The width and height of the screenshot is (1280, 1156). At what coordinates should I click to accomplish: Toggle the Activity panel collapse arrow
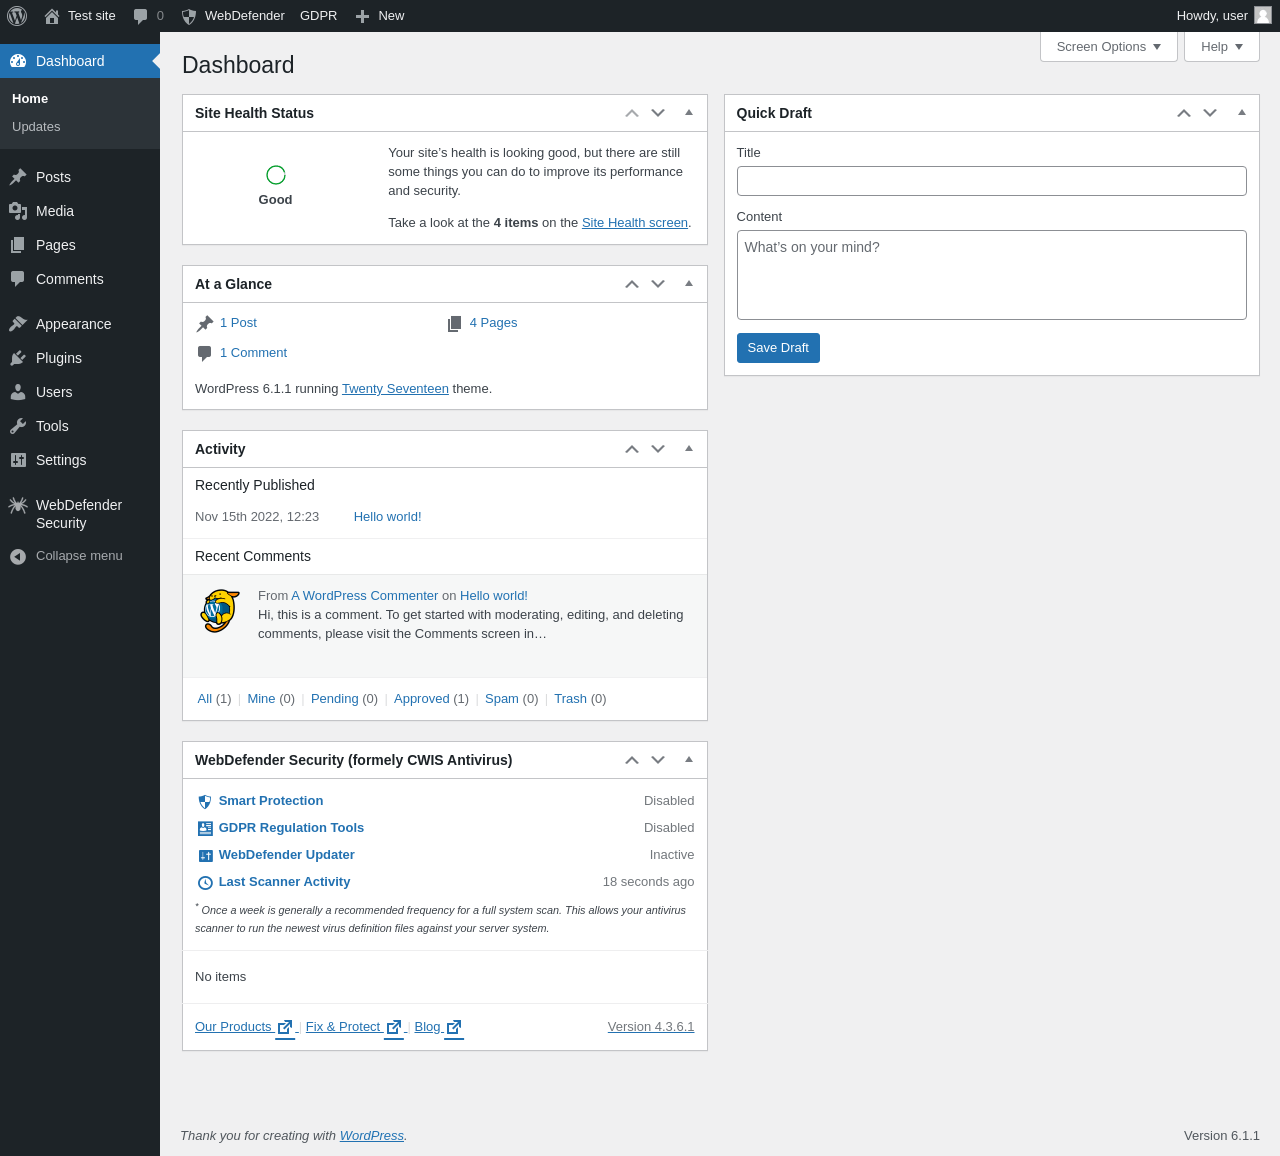coord(689,449)
